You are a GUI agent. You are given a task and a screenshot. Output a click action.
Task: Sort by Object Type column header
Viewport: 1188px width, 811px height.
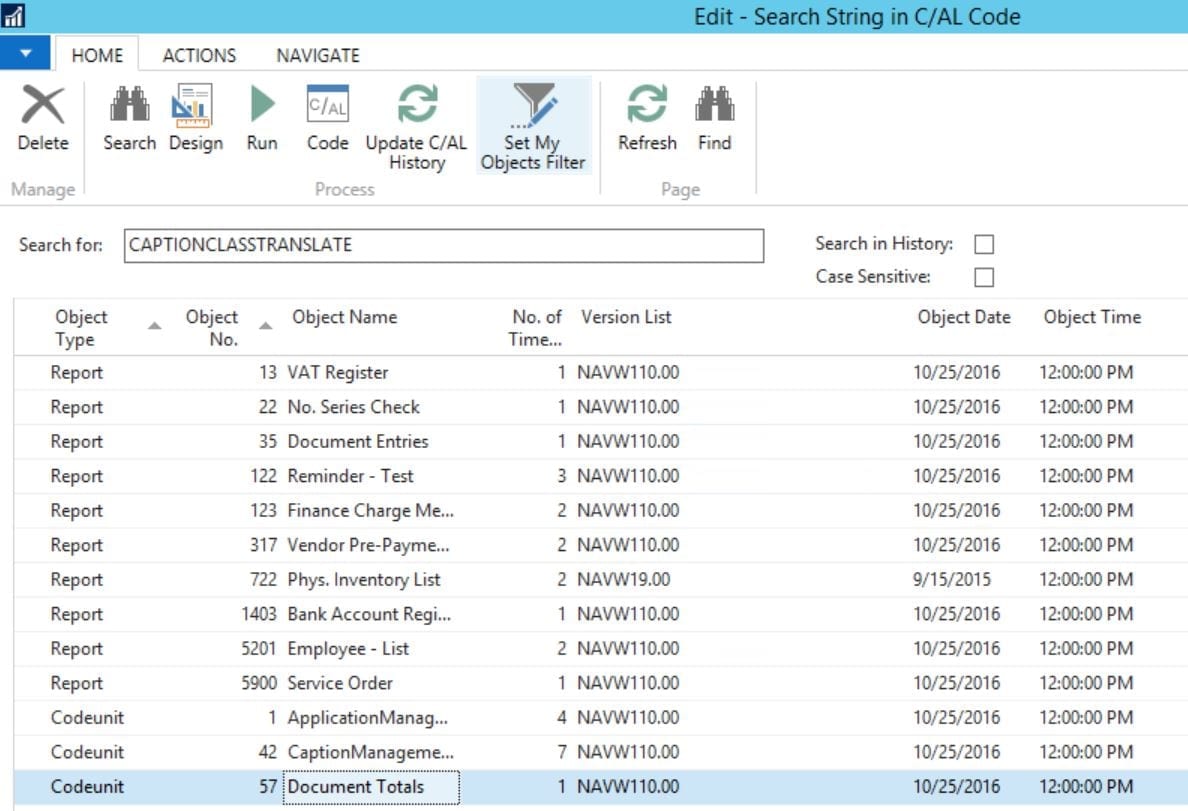click(x=82, y=327)
